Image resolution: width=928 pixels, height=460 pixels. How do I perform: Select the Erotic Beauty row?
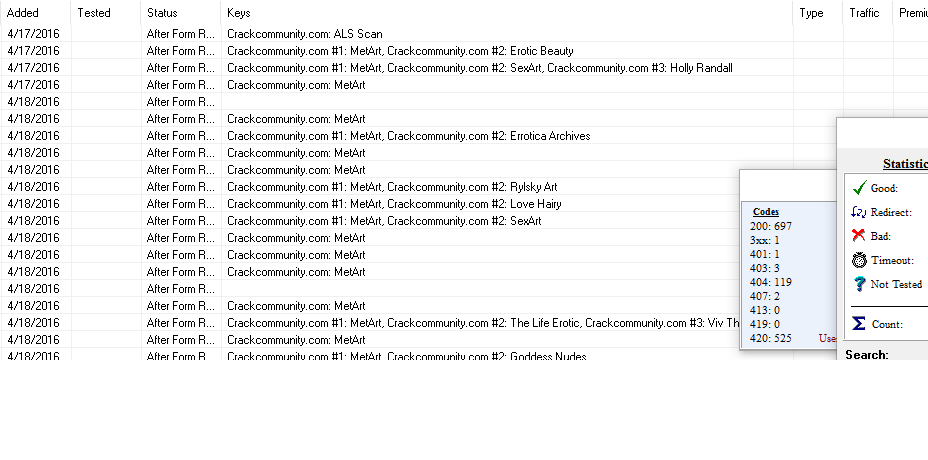(x=400, y=51)
